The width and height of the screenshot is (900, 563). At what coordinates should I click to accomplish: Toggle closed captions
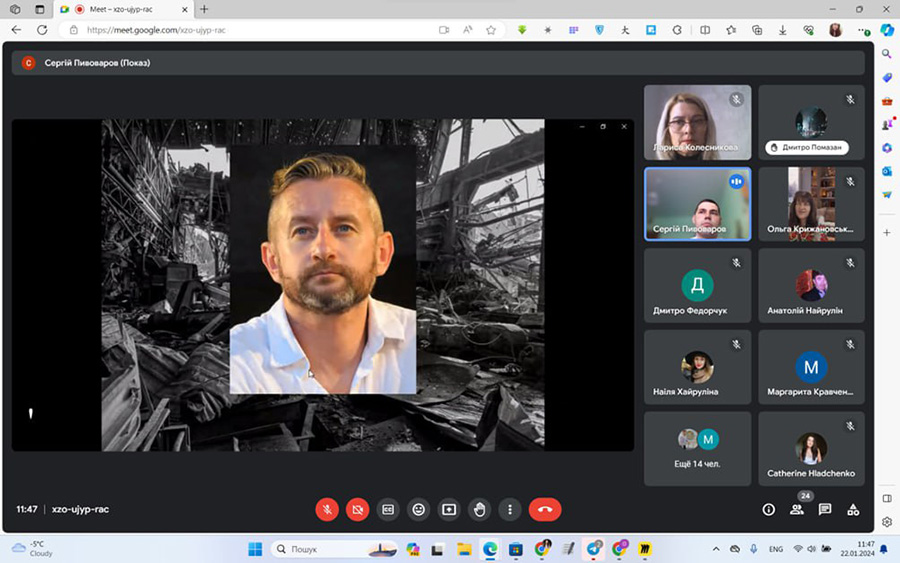tap(388, 509)
